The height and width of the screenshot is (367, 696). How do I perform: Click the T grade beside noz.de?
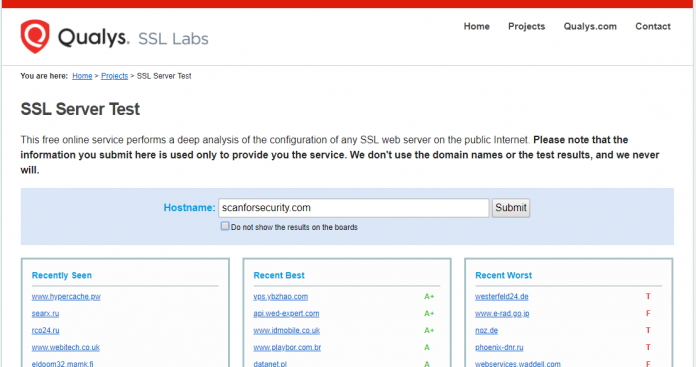[x=648, y=330]
